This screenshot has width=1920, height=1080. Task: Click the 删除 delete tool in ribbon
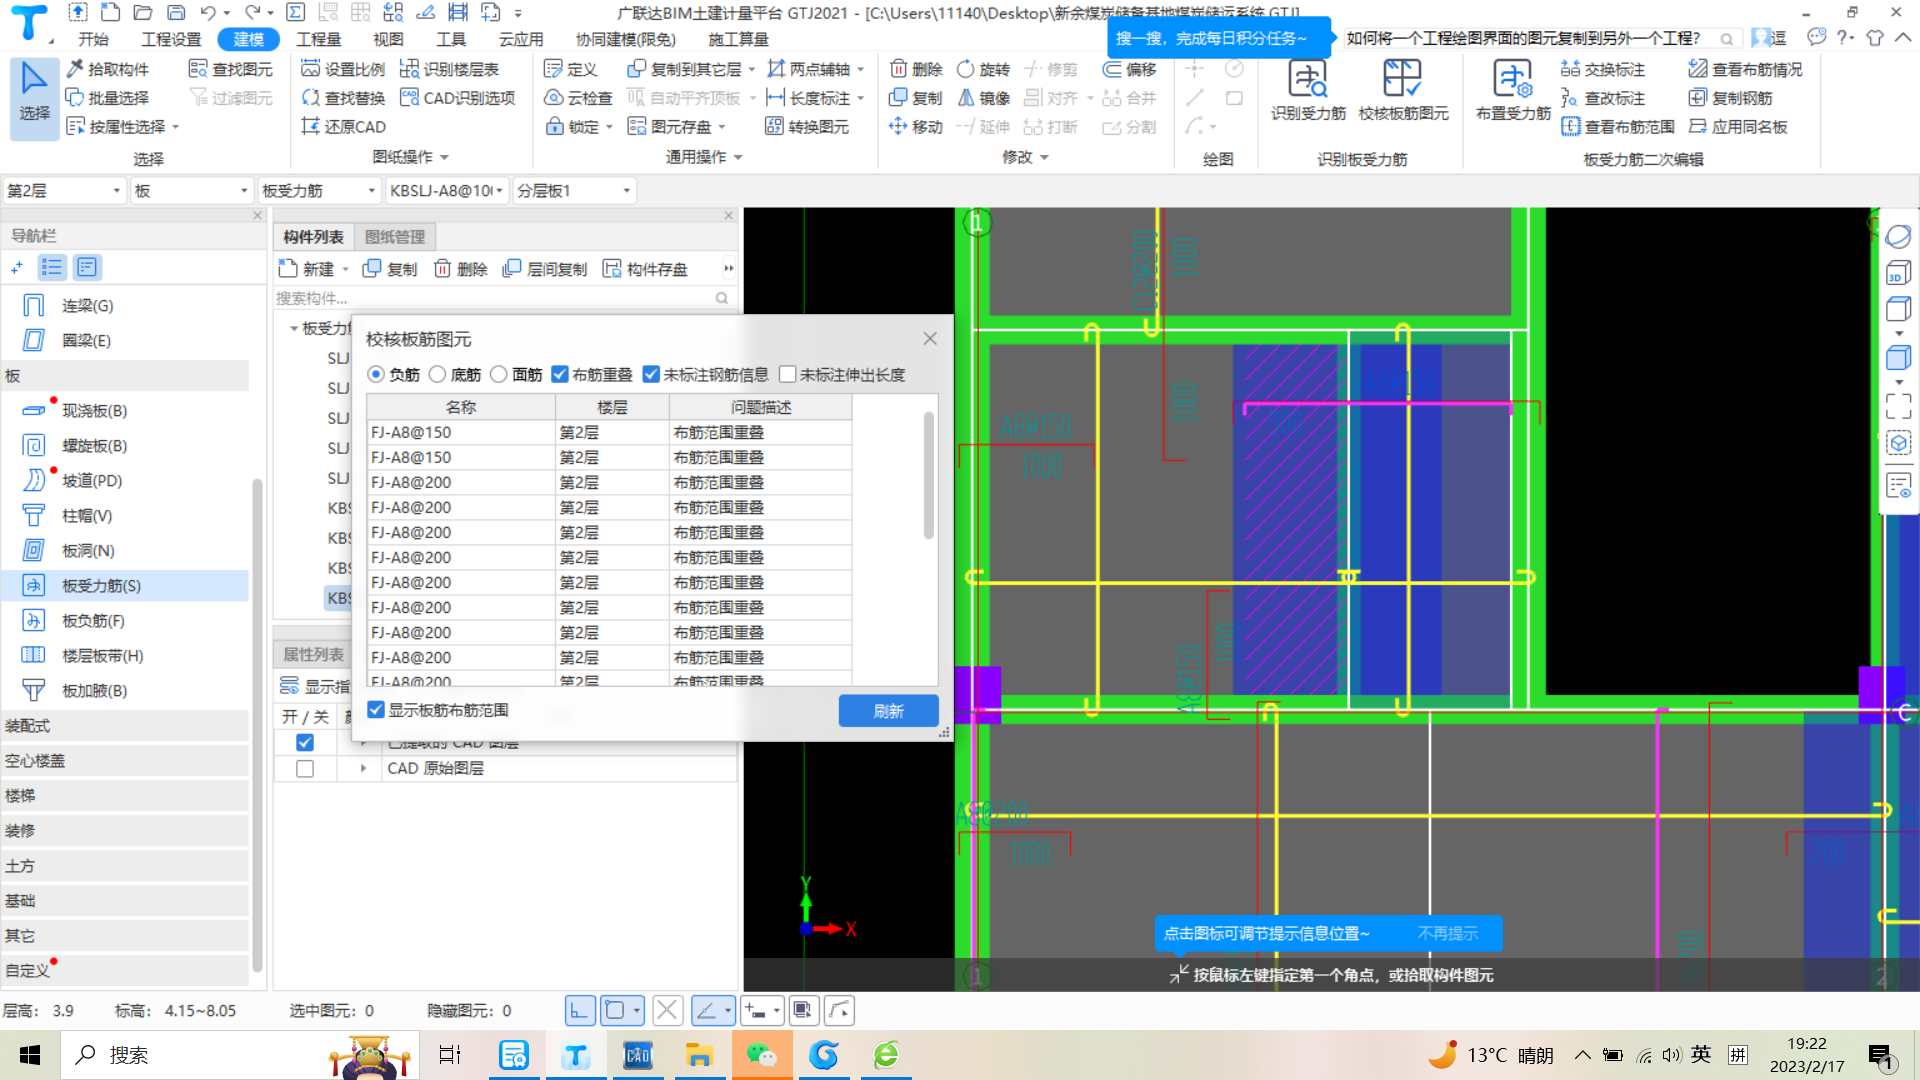pyautogui.click(x=916, y=69)
